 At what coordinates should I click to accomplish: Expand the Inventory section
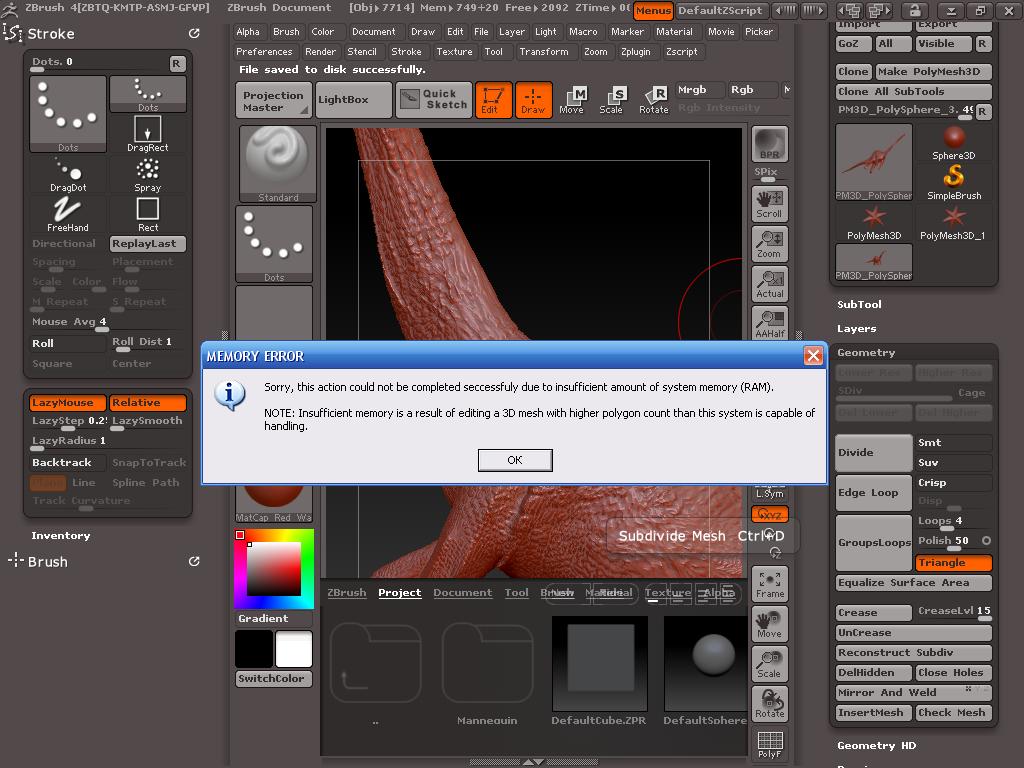tap(61, 536)
